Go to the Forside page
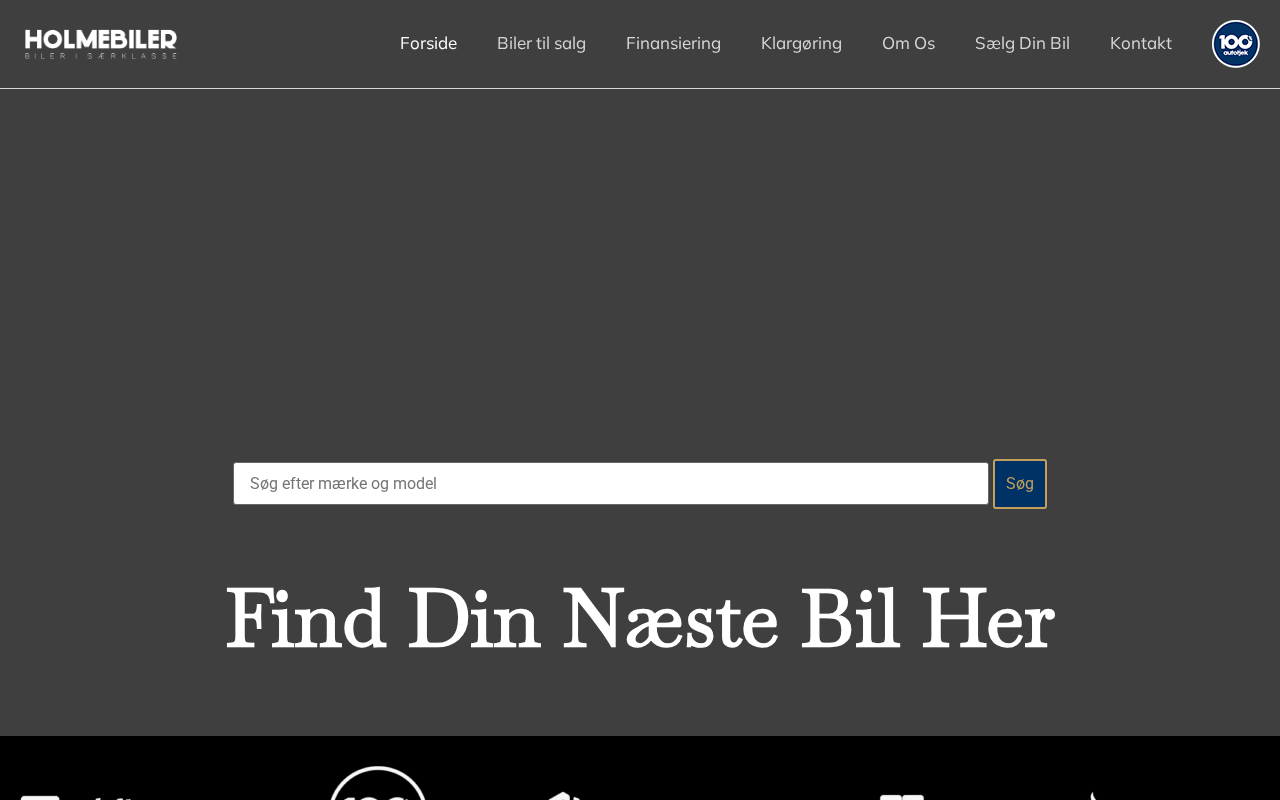 428,43
